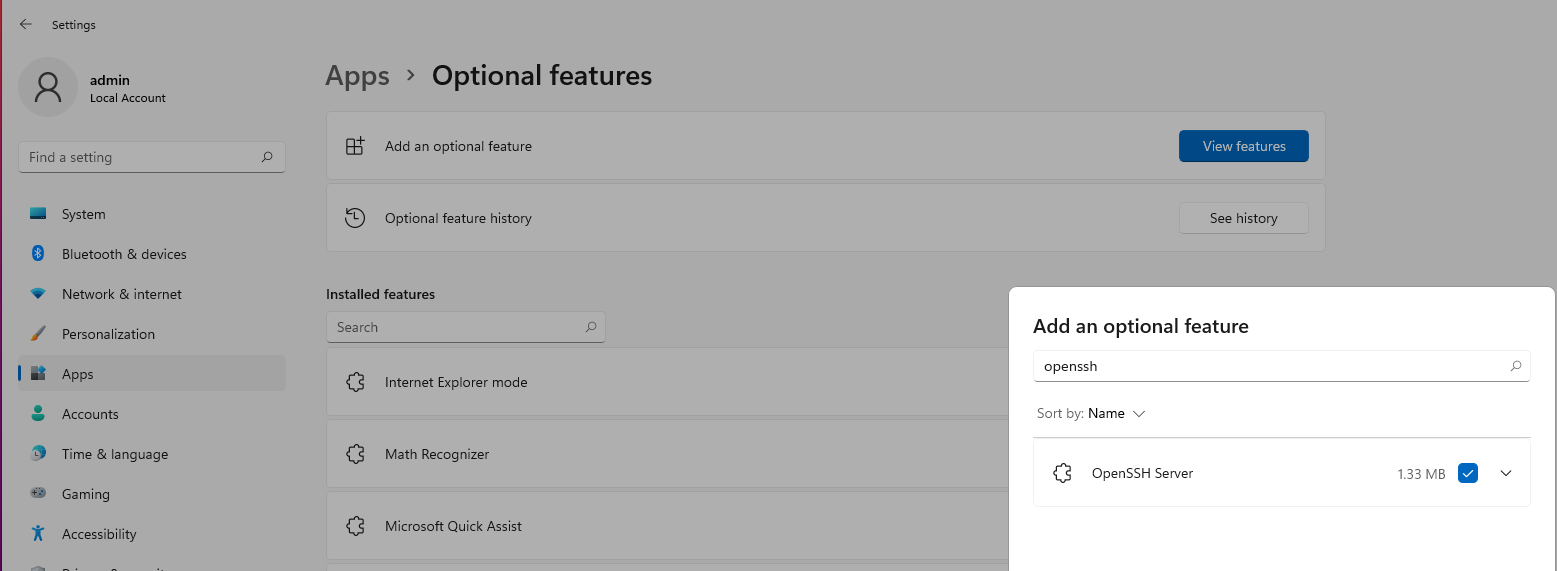This screenshot has height=571, width=1557.
Task: Click the Network & internet wifi icon
Action: [x=38, y=294]
